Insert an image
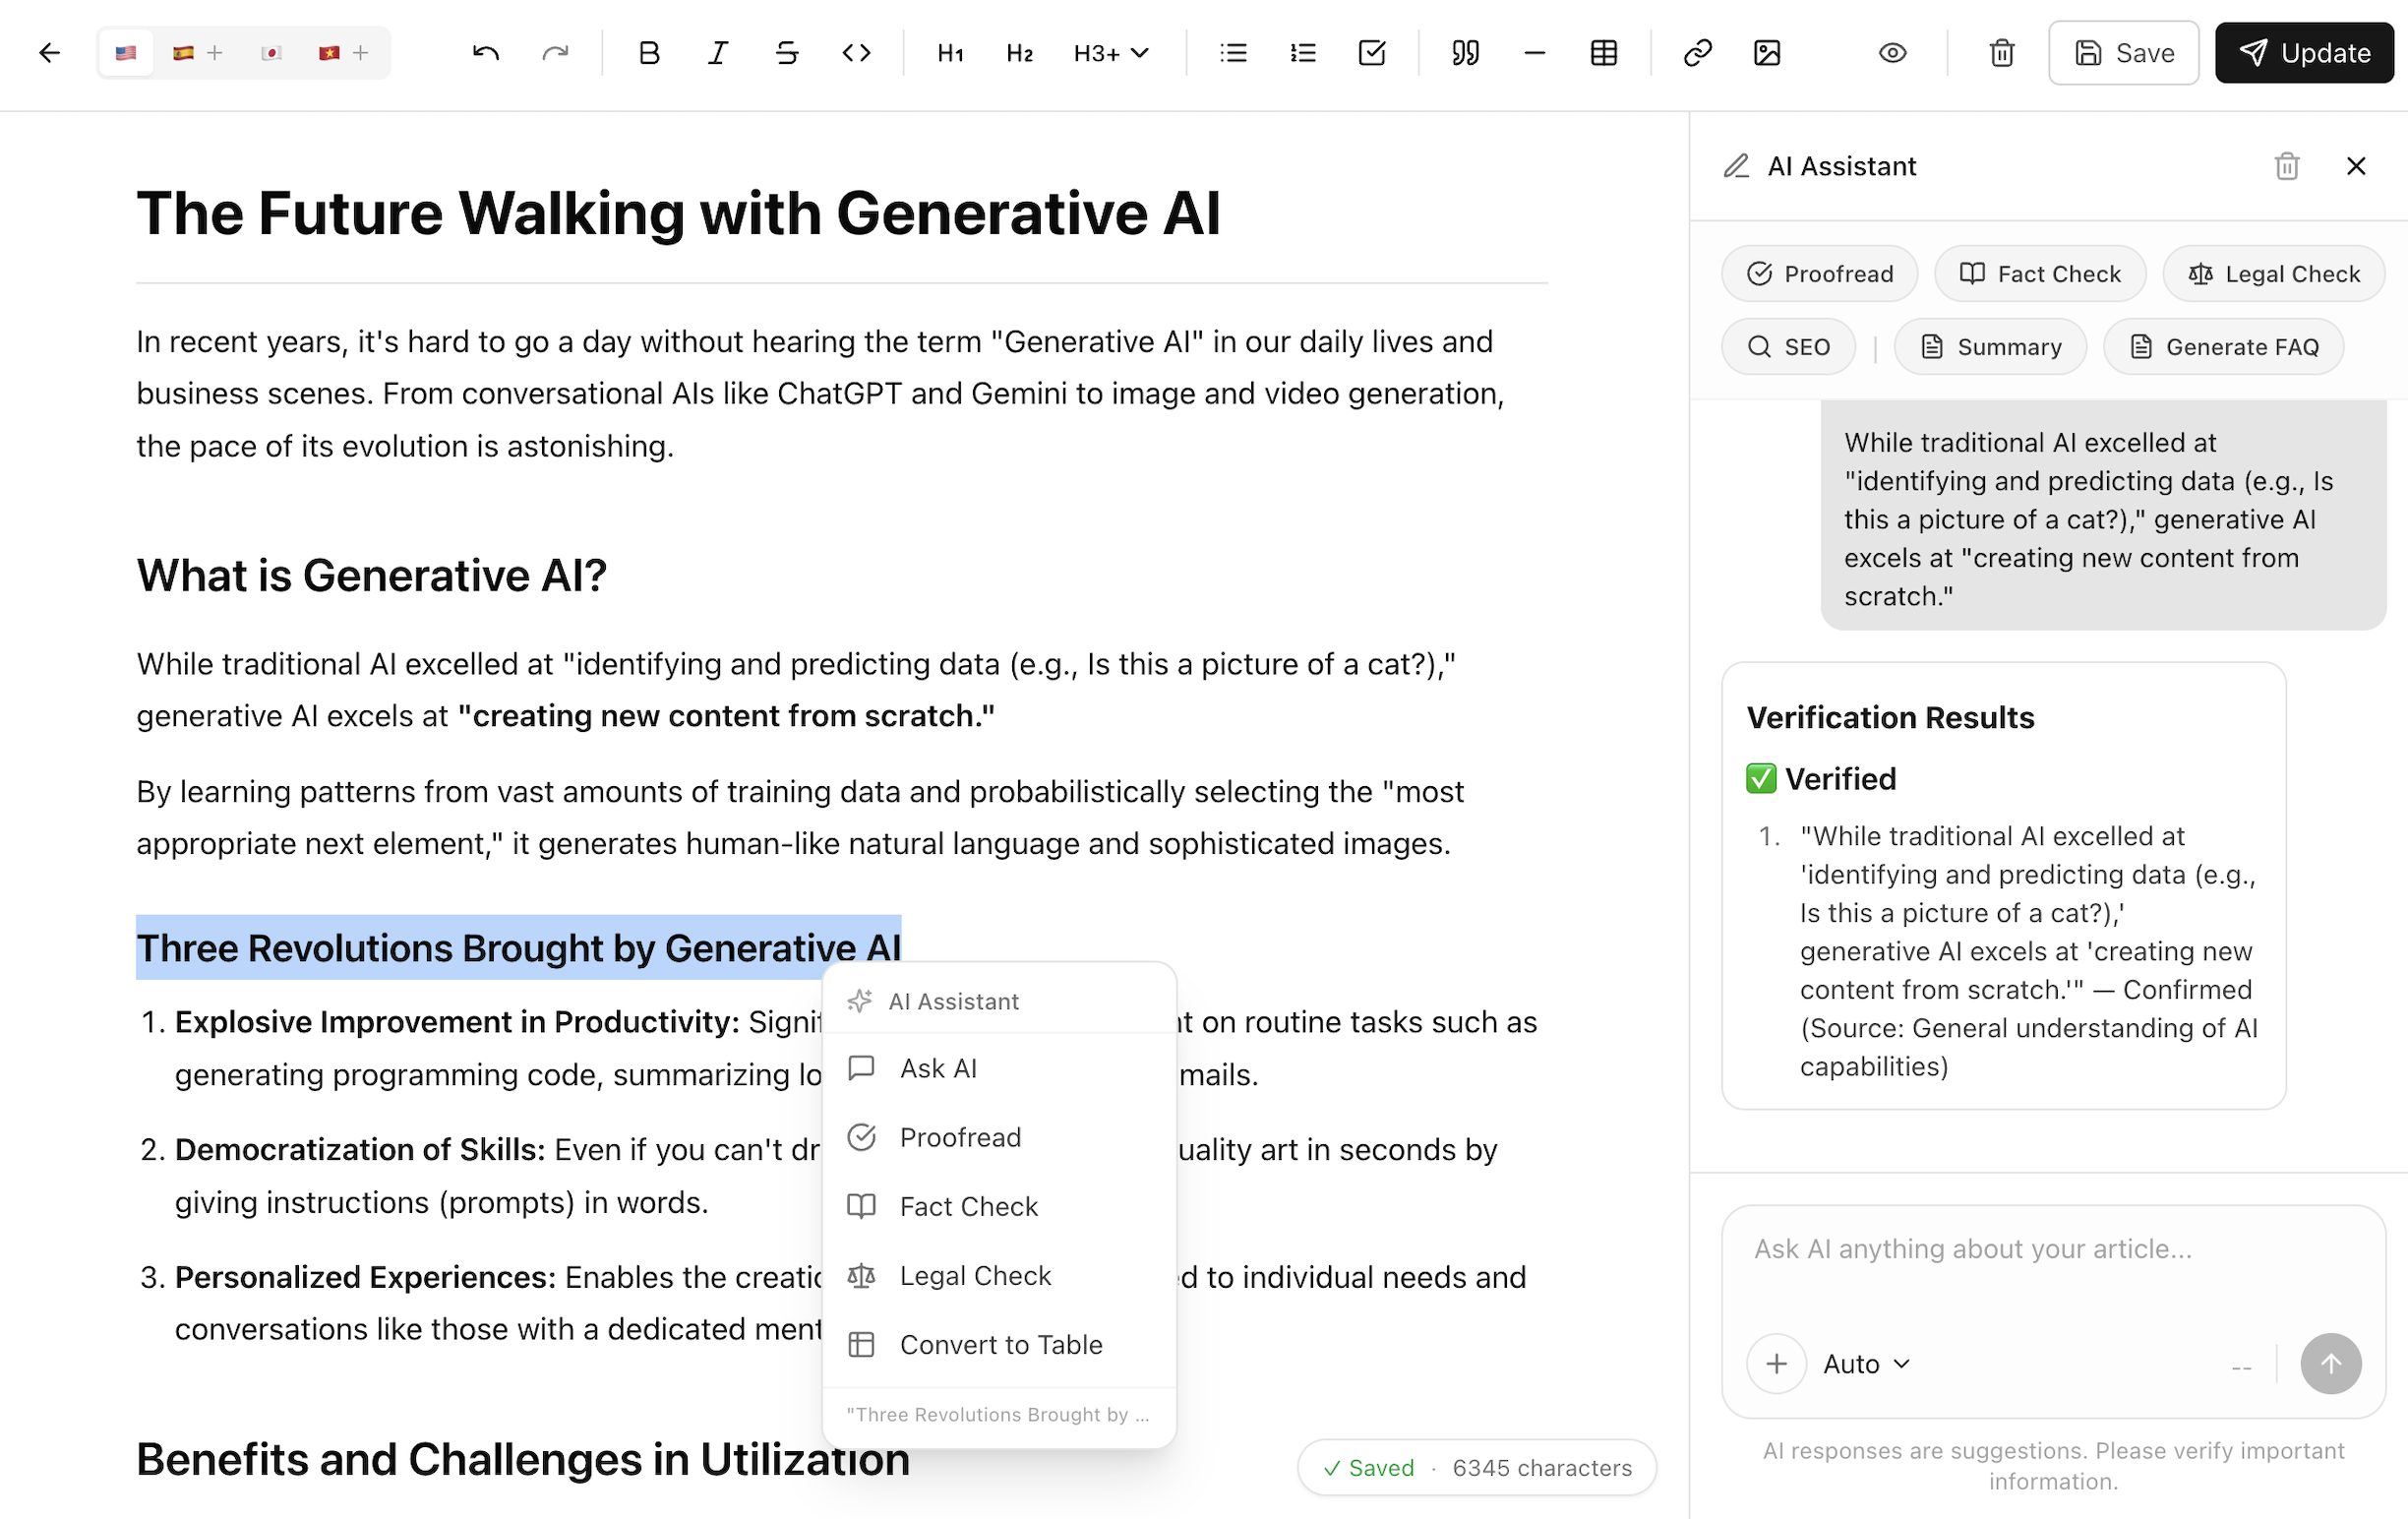This screenshot has width=2408, height=1519. coord(1767,53)
